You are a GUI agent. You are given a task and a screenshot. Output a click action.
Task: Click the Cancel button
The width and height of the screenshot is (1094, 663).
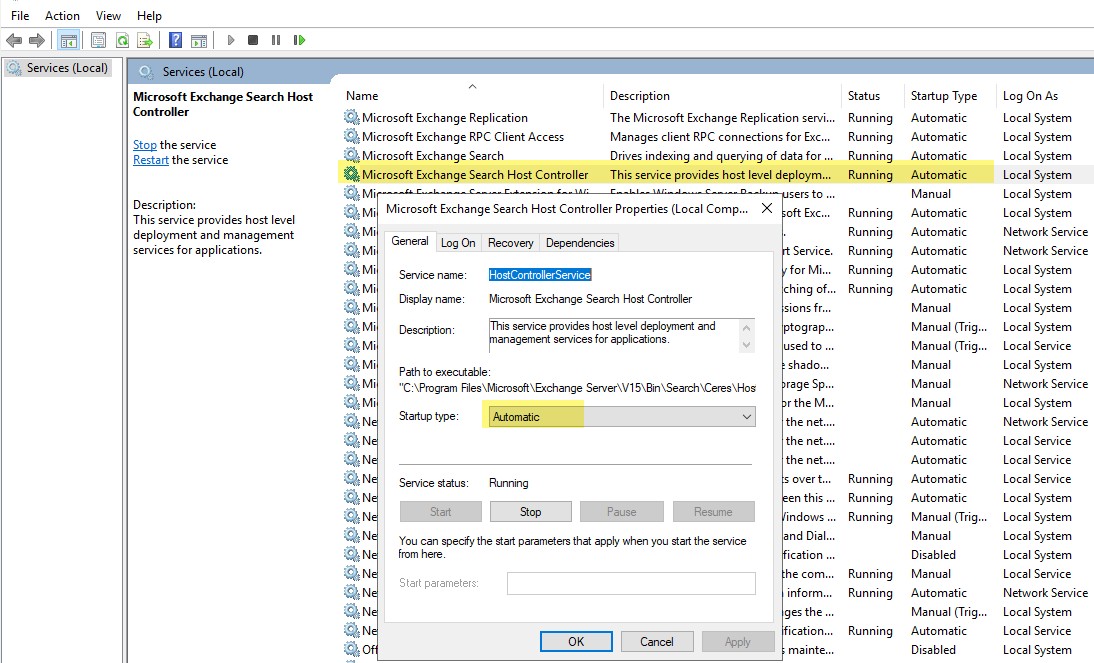pyautogui.click(x=657, y=641)
